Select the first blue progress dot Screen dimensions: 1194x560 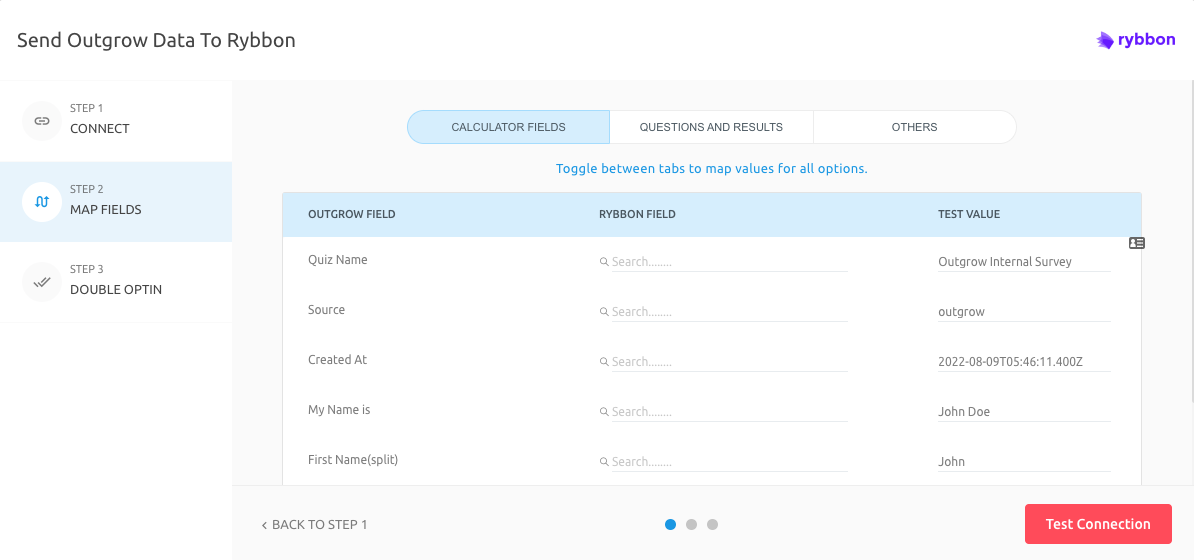[x=670, y=524]
